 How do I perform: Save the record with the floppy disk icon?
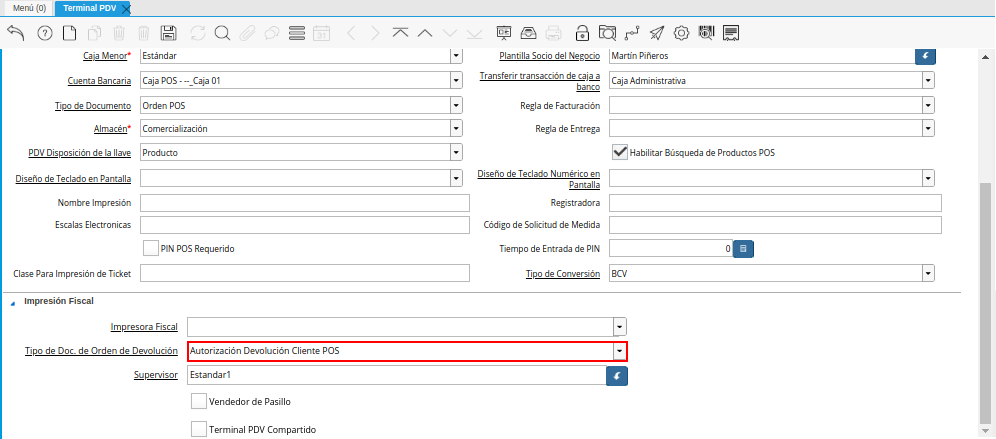point(169,33)
